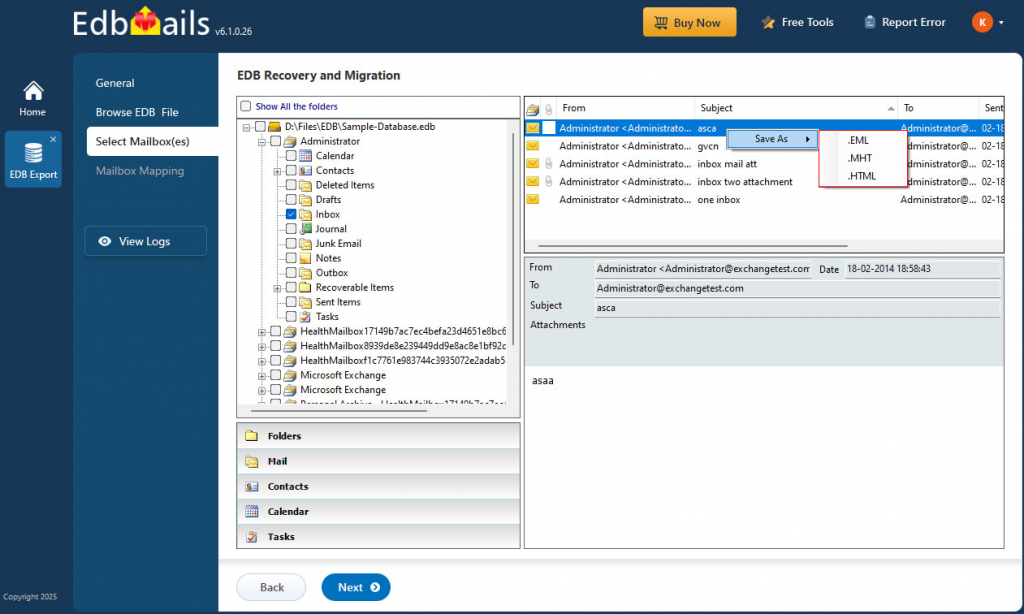Expand the Contacts folder node
The height and width of the screenshot is (614, 1024).
click(277, 171)
